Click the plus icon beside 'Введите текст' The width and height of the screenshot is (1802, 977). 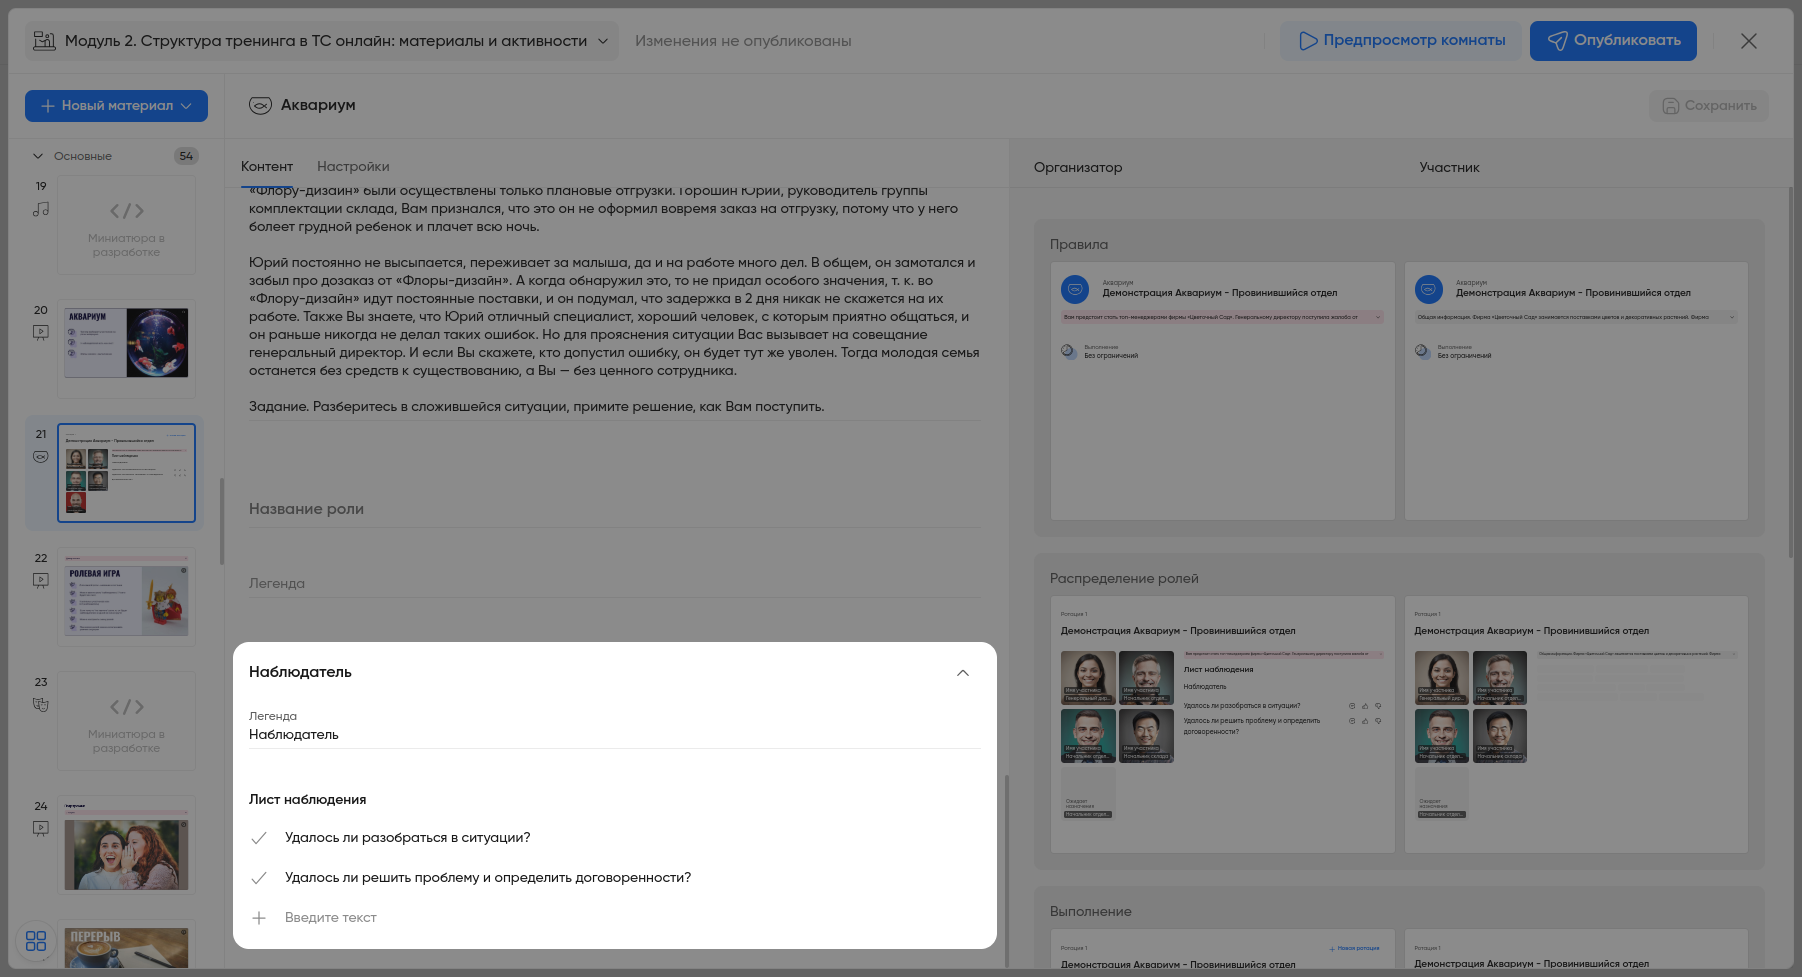click(x=259, y=918)
